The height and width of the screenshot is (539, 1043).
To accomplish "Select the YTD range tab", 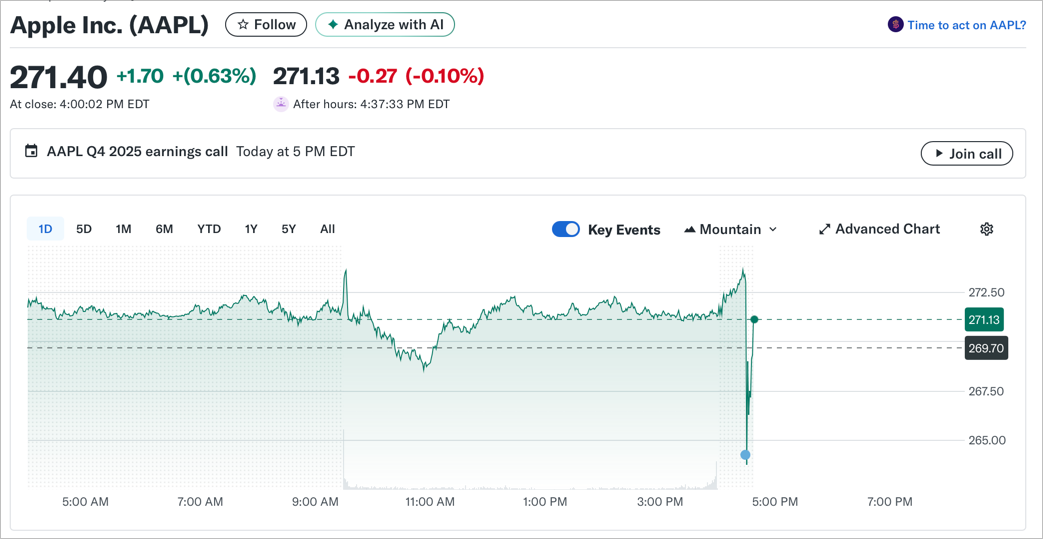I will point(208,229).
